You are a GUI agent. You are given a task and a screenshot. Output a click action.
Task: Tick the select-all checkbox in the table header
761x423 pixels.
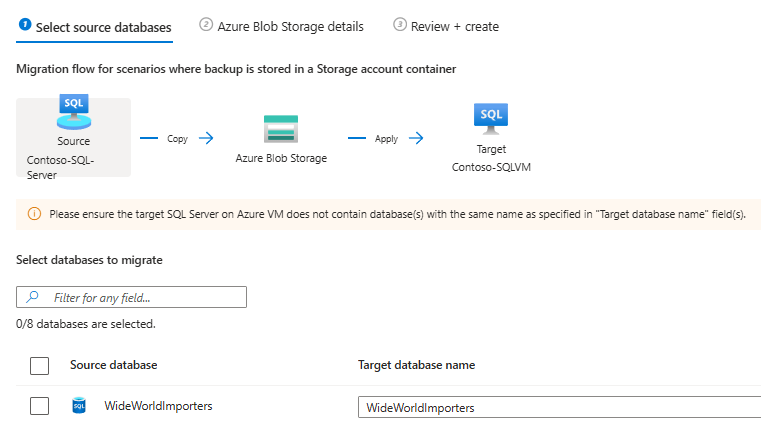pyautogui.click(x=39, y=366)
